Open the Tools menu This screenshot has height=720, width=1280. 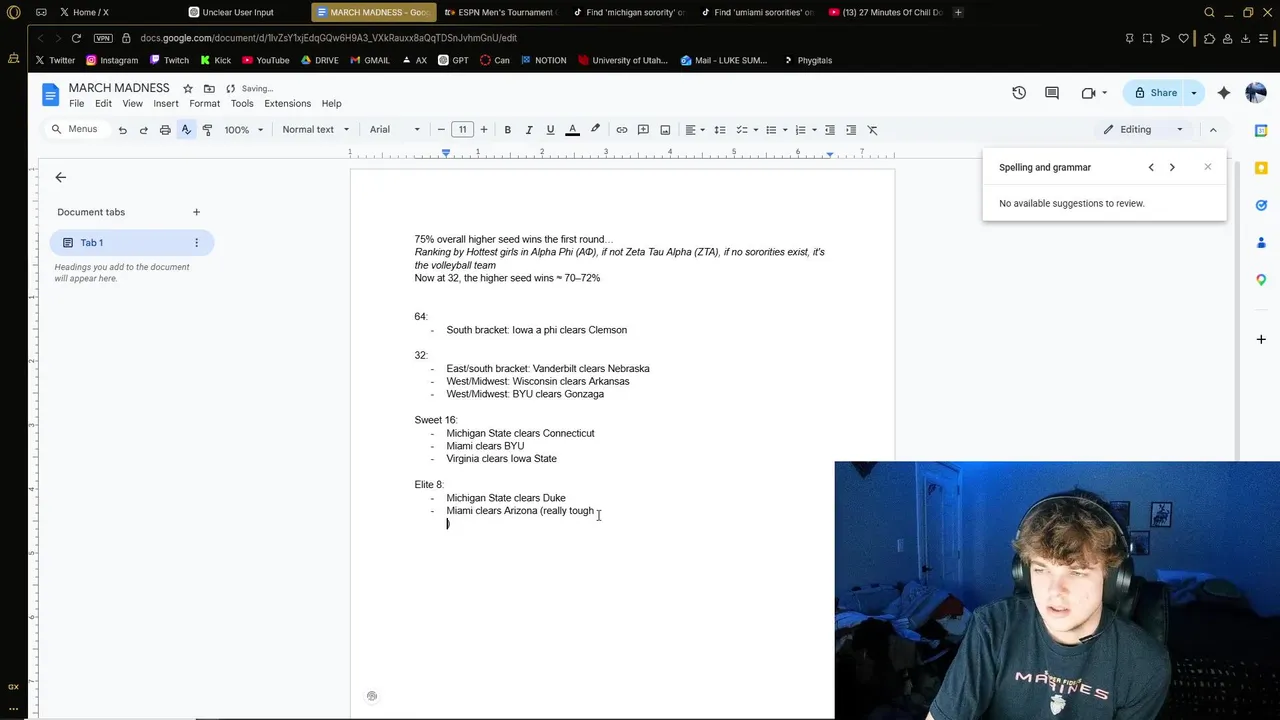(242, 104)
